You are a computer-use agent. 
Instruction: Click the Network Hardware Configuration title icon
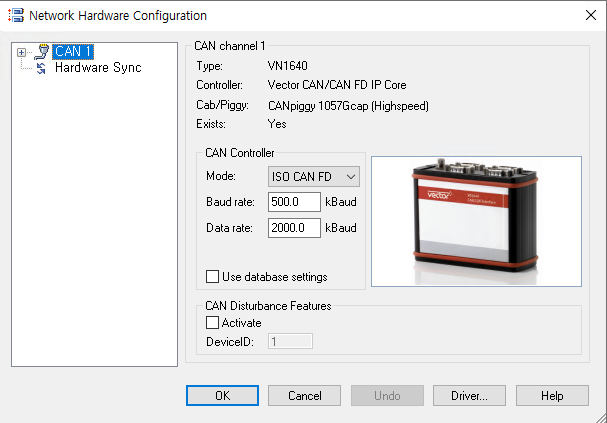pyautogui.click(x=16, y=15)
